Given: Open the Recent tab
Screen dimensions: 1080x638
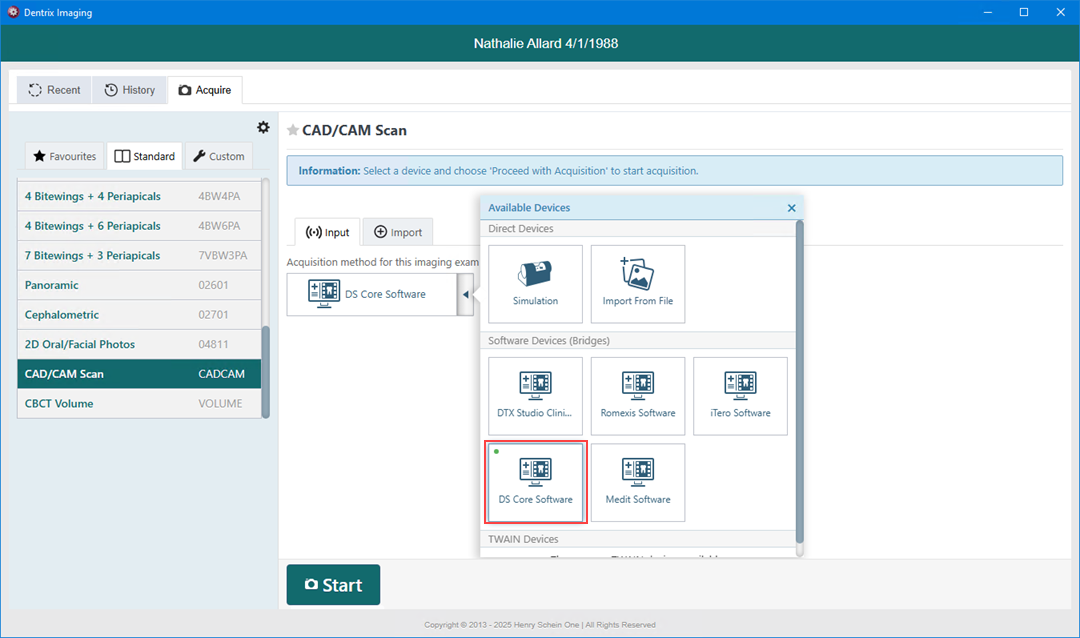Looking at the screenshot, I should tap(54, 90).
